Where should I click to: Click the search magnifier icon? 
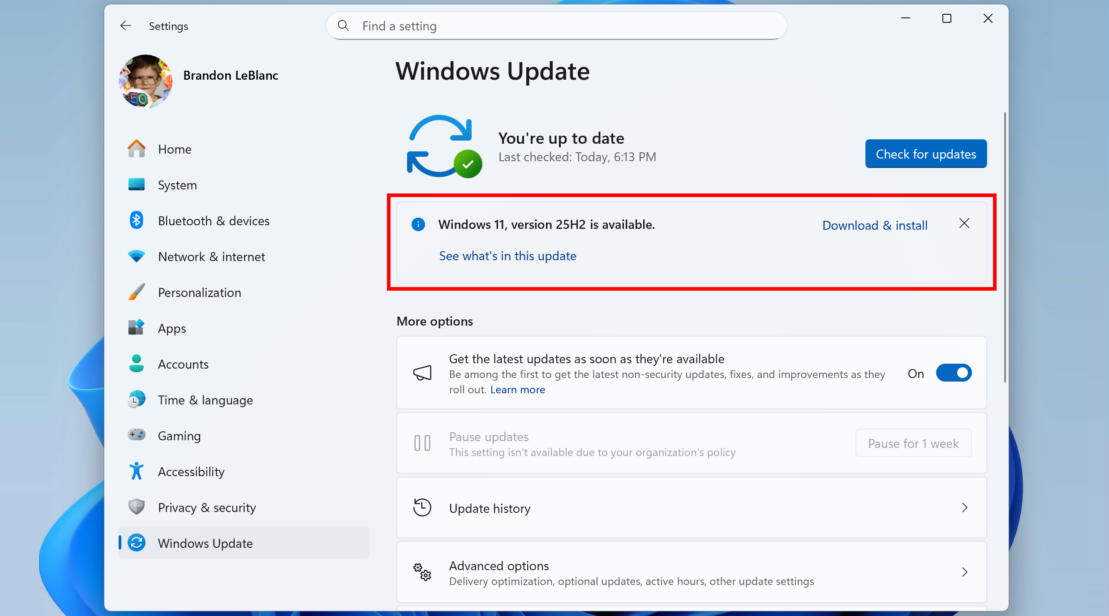pyautogui.click(x=343, y=25)
